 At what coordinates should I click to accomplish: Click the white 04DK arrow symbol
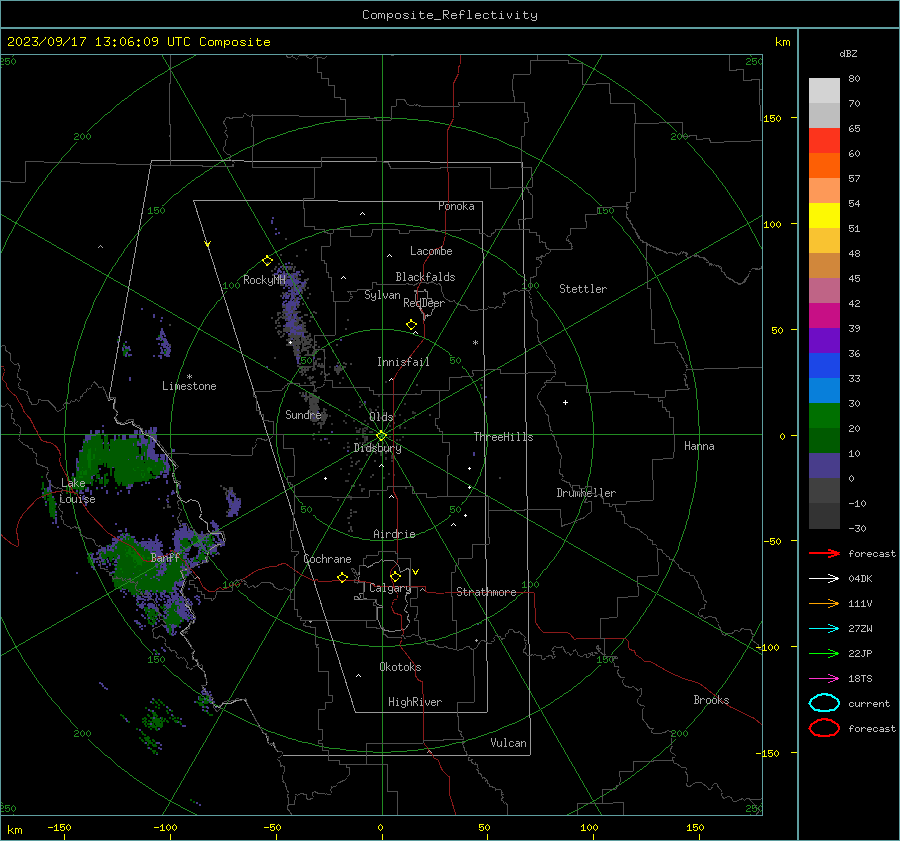pyautogui.click(x=824, y=579)
